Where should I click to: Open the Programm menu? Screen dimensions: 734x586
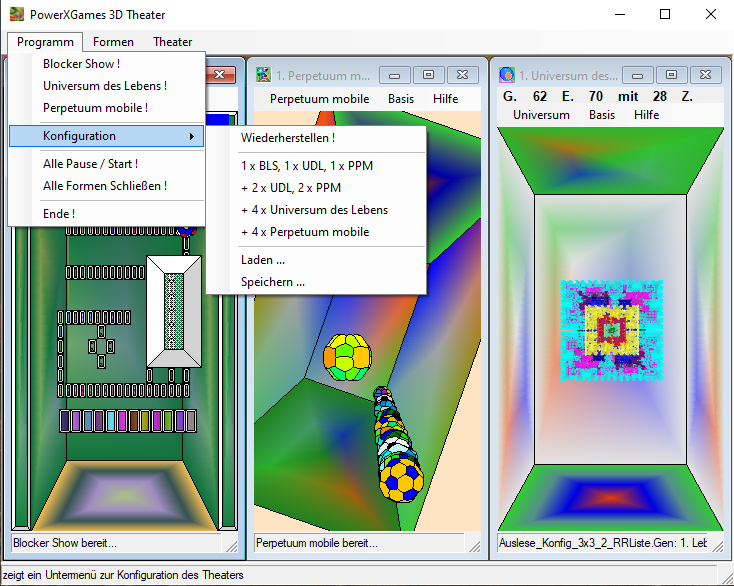click(x=45, y=42)
